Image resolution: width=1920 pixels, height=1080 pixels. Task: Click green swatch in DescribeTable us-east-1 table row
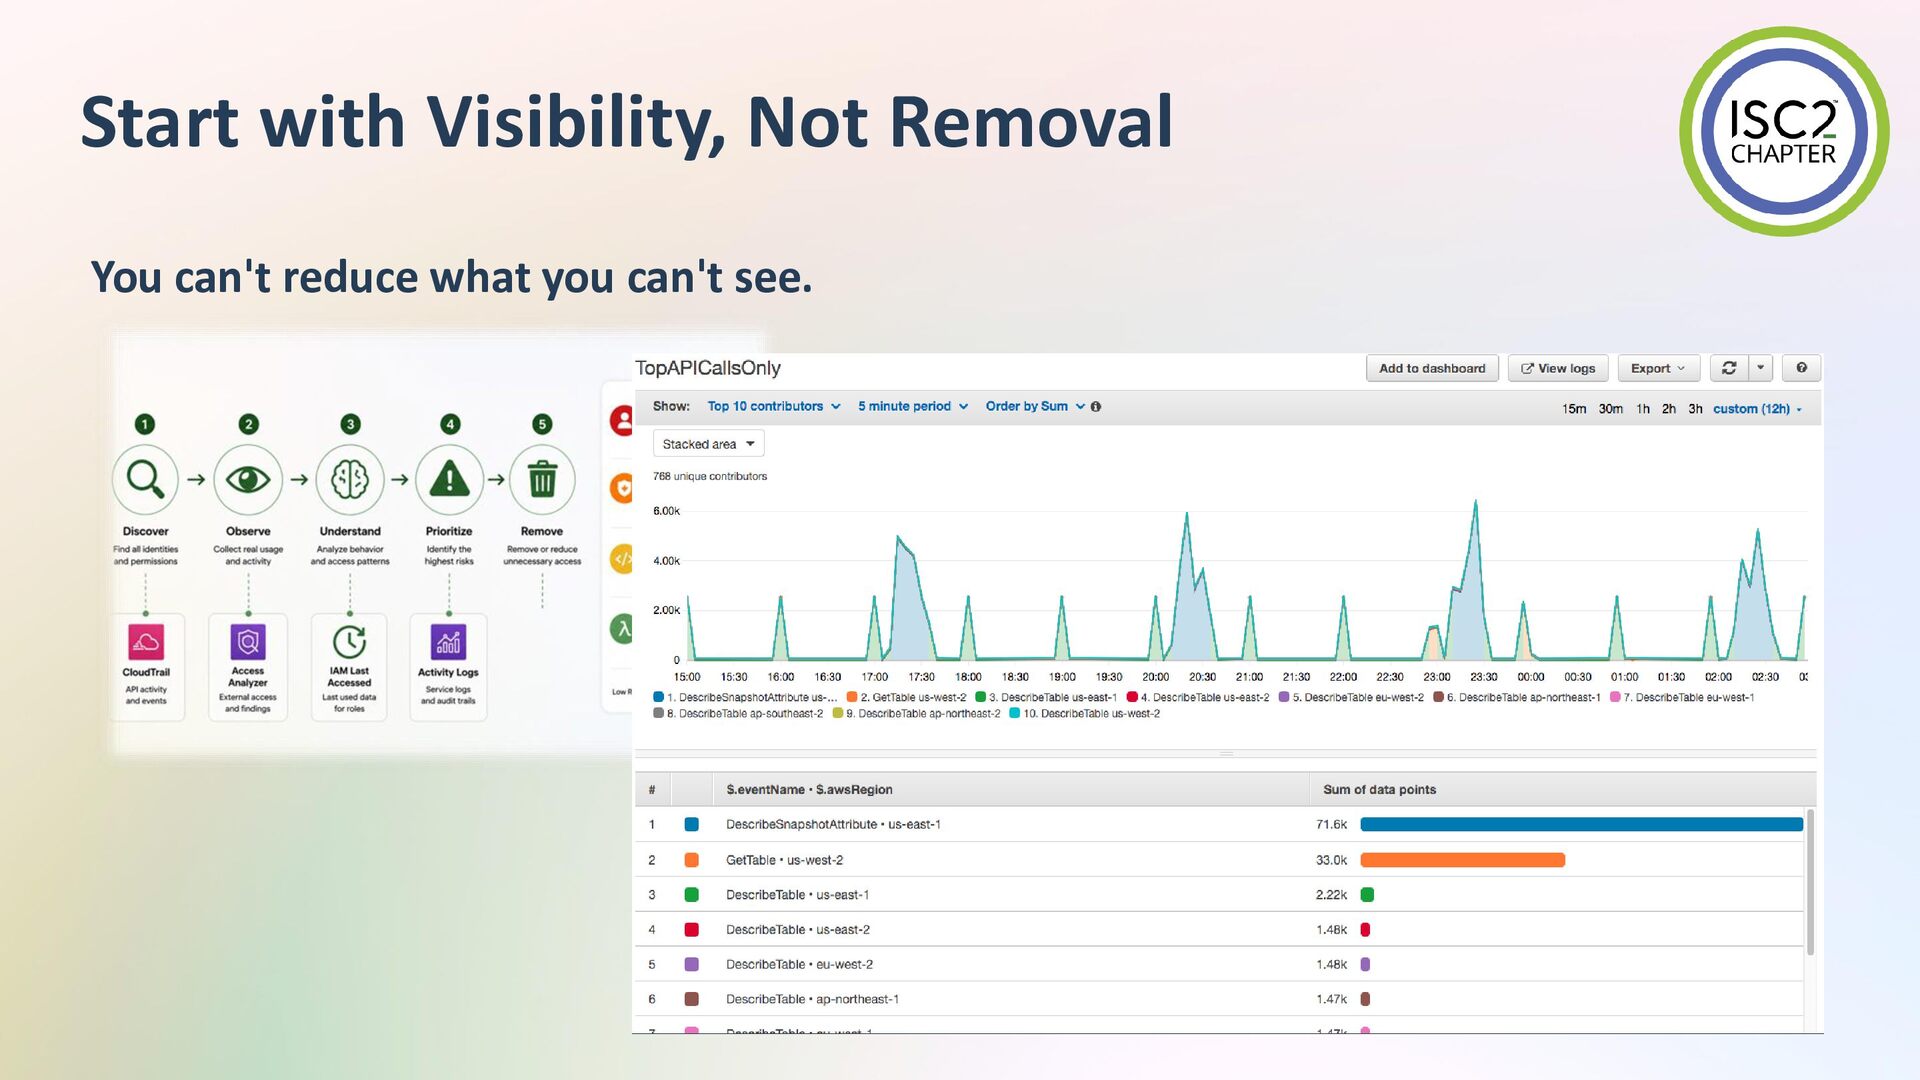pyautogui.click(x=691, y=895)
